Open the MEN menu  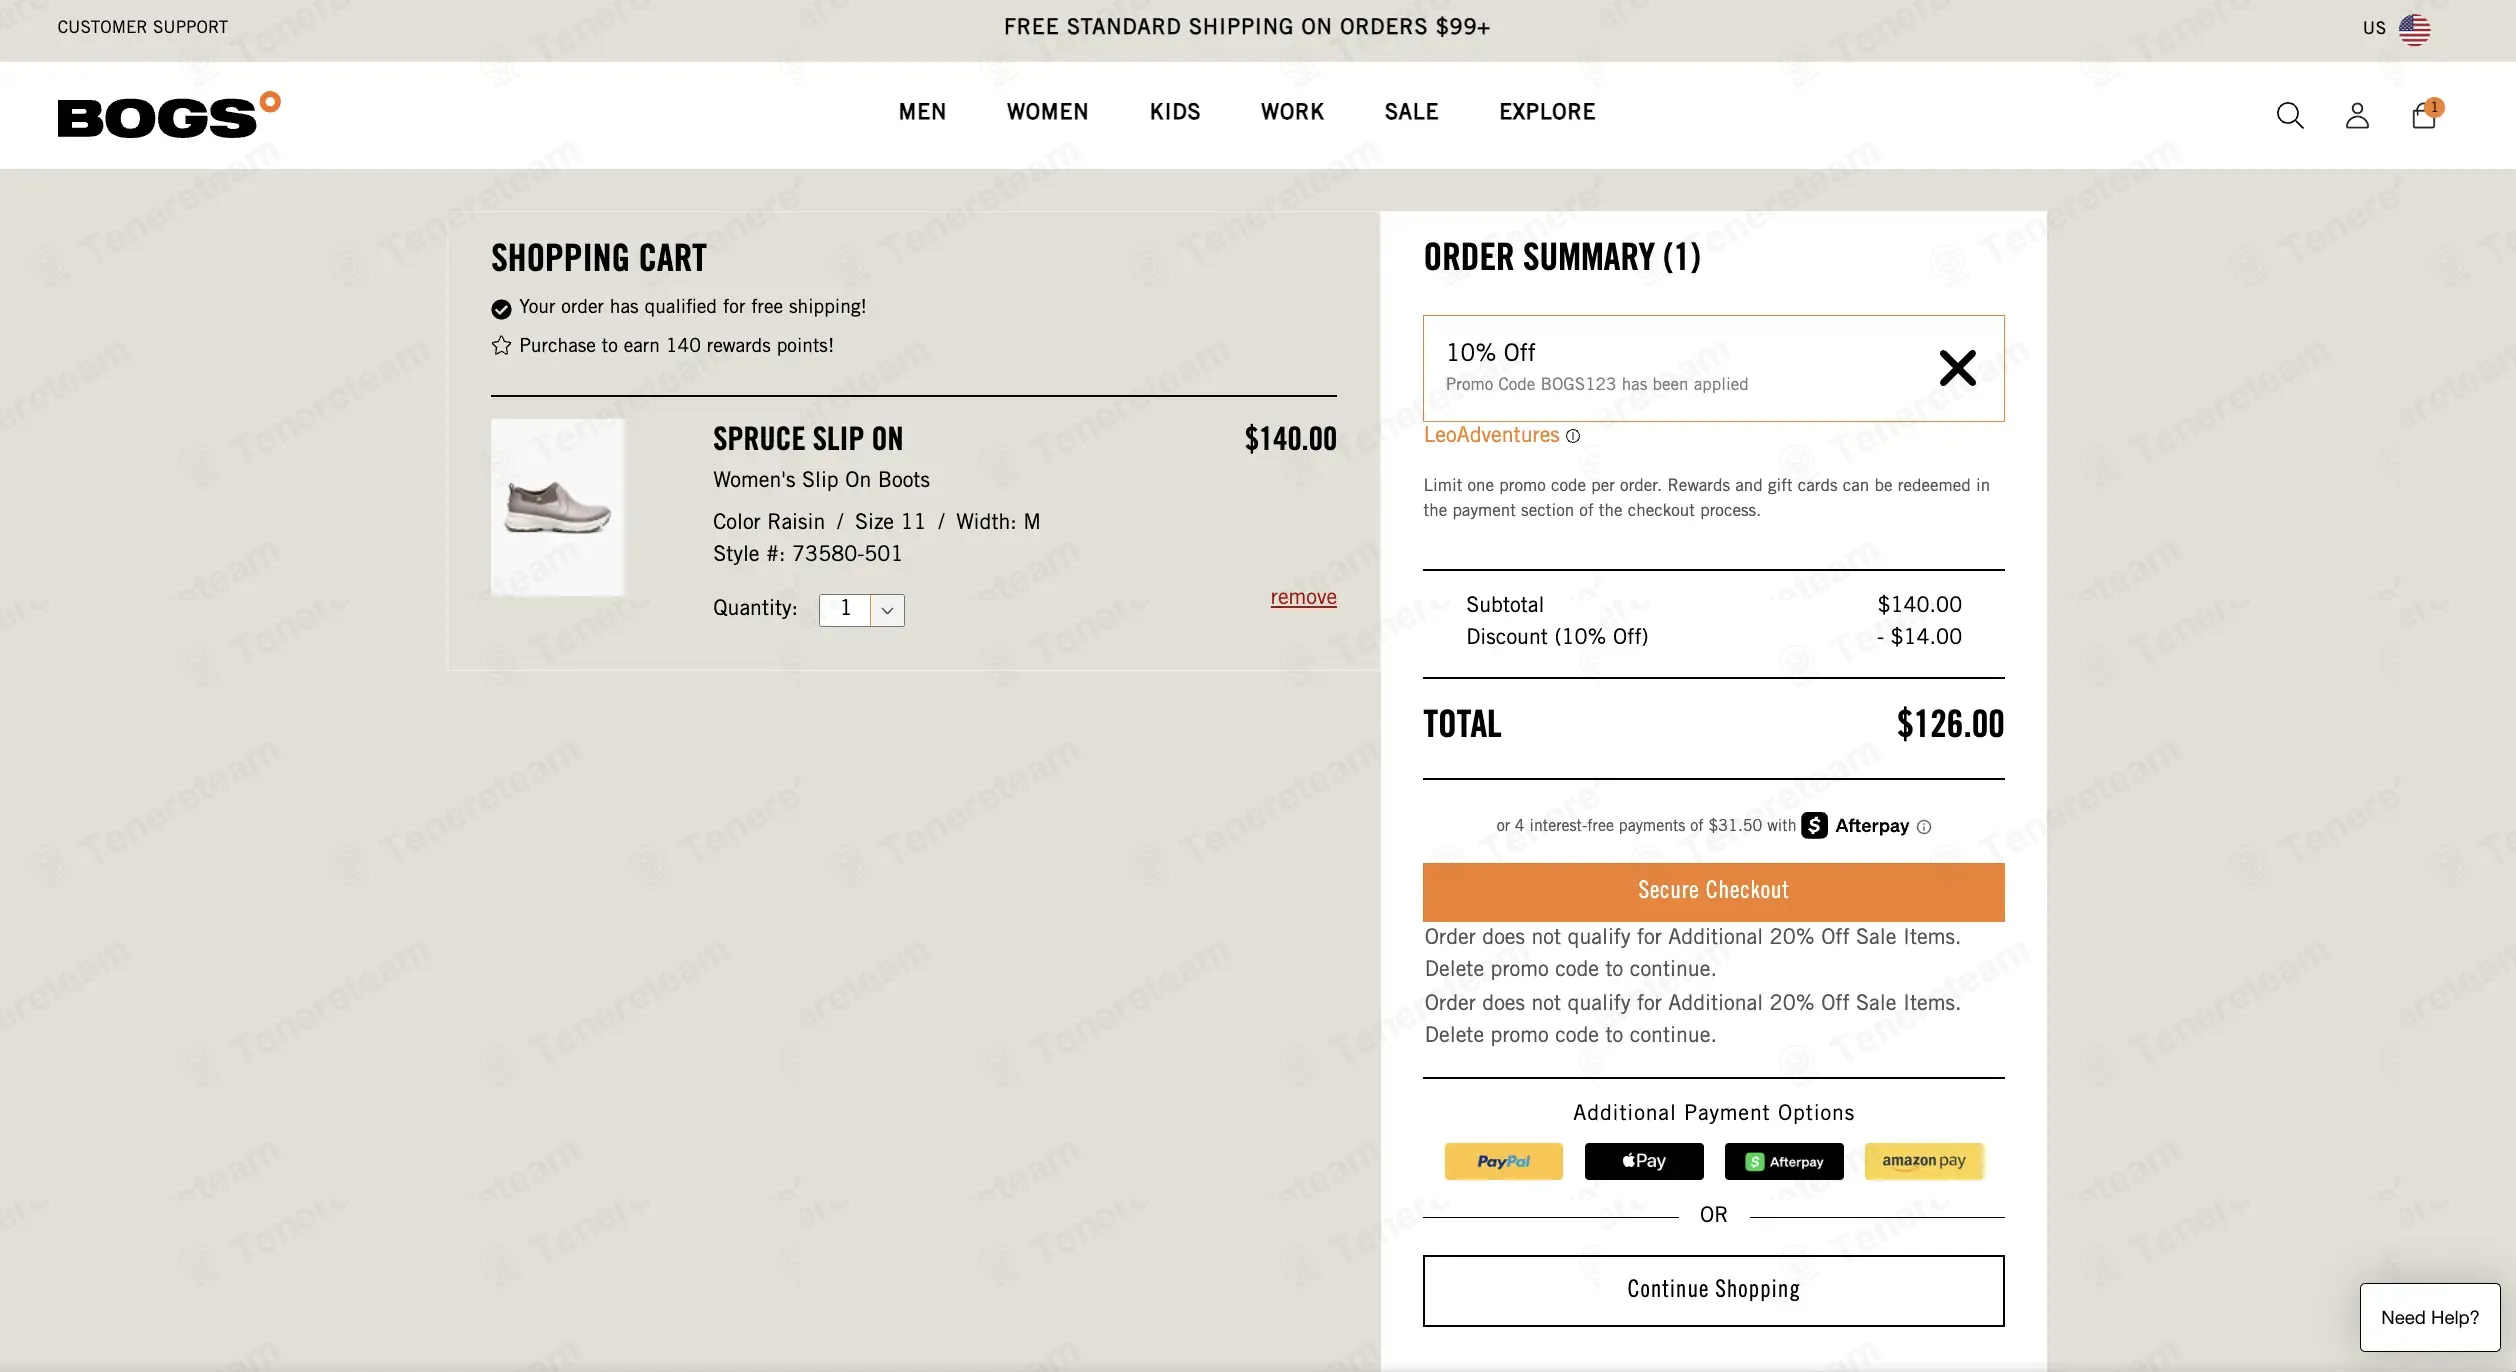click(x=922, y=112)
